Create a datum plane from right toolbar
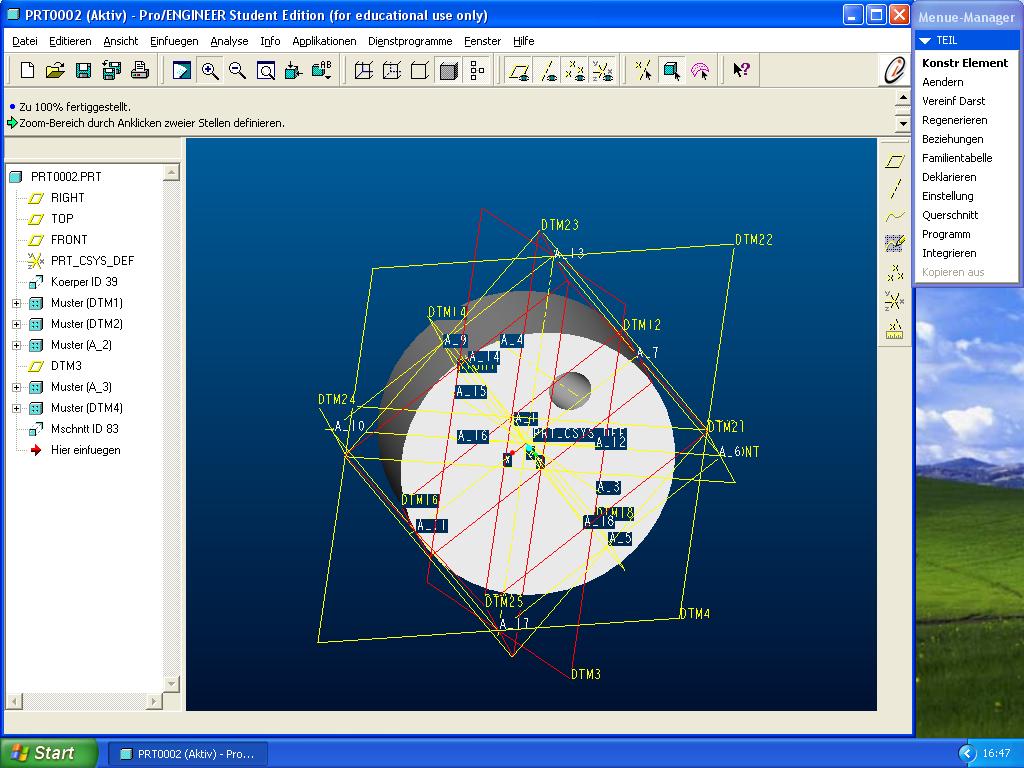 click(894, 161)
